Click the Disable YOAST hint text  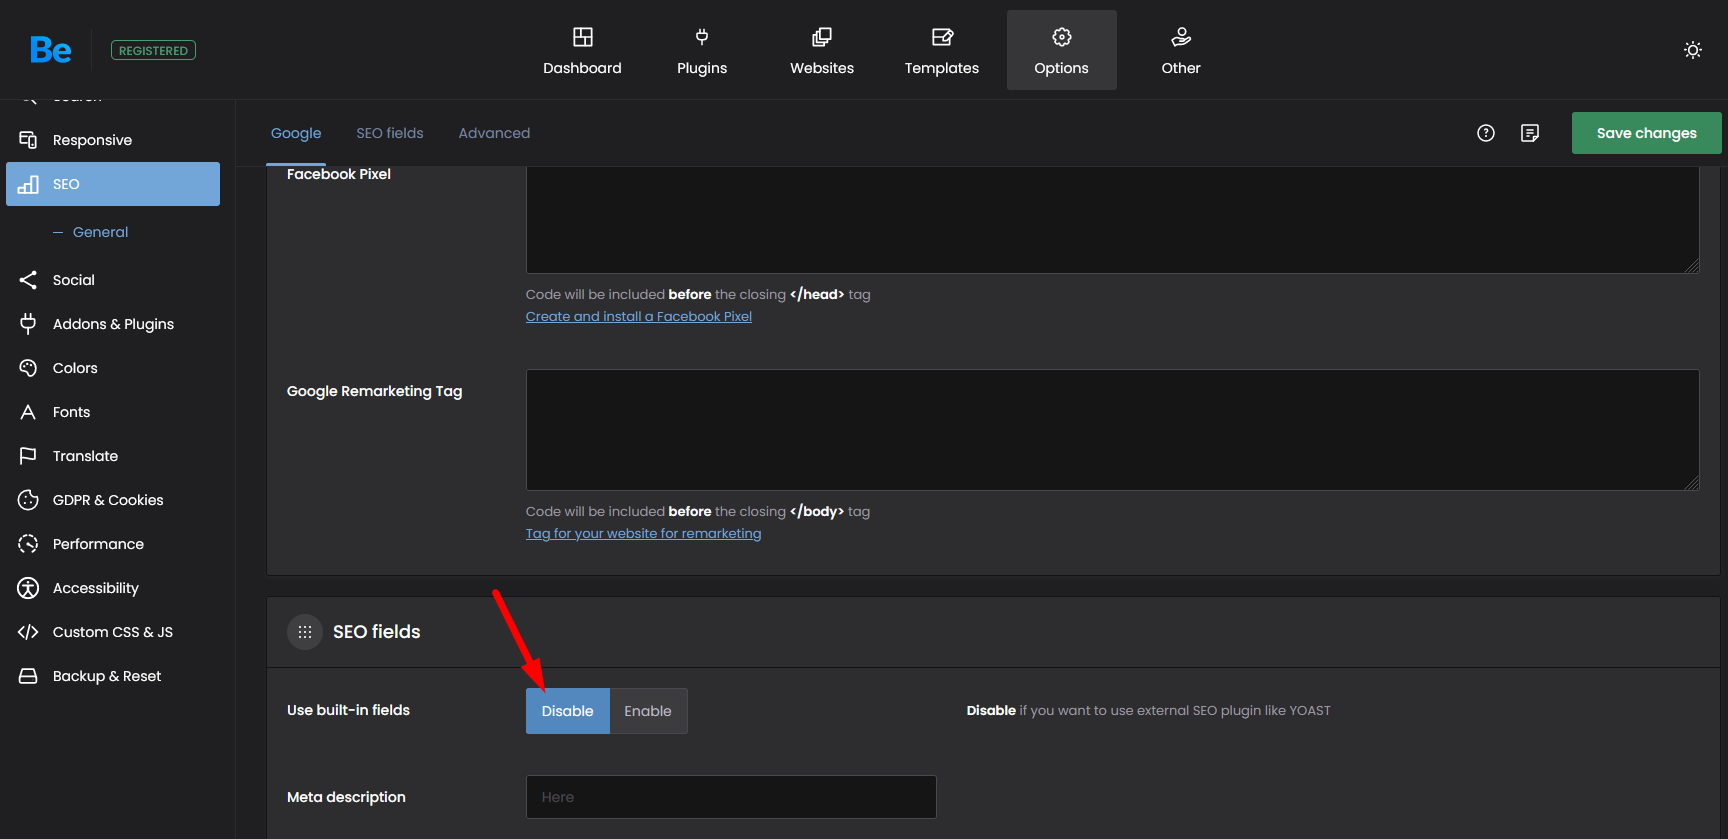pos(1148,711)
